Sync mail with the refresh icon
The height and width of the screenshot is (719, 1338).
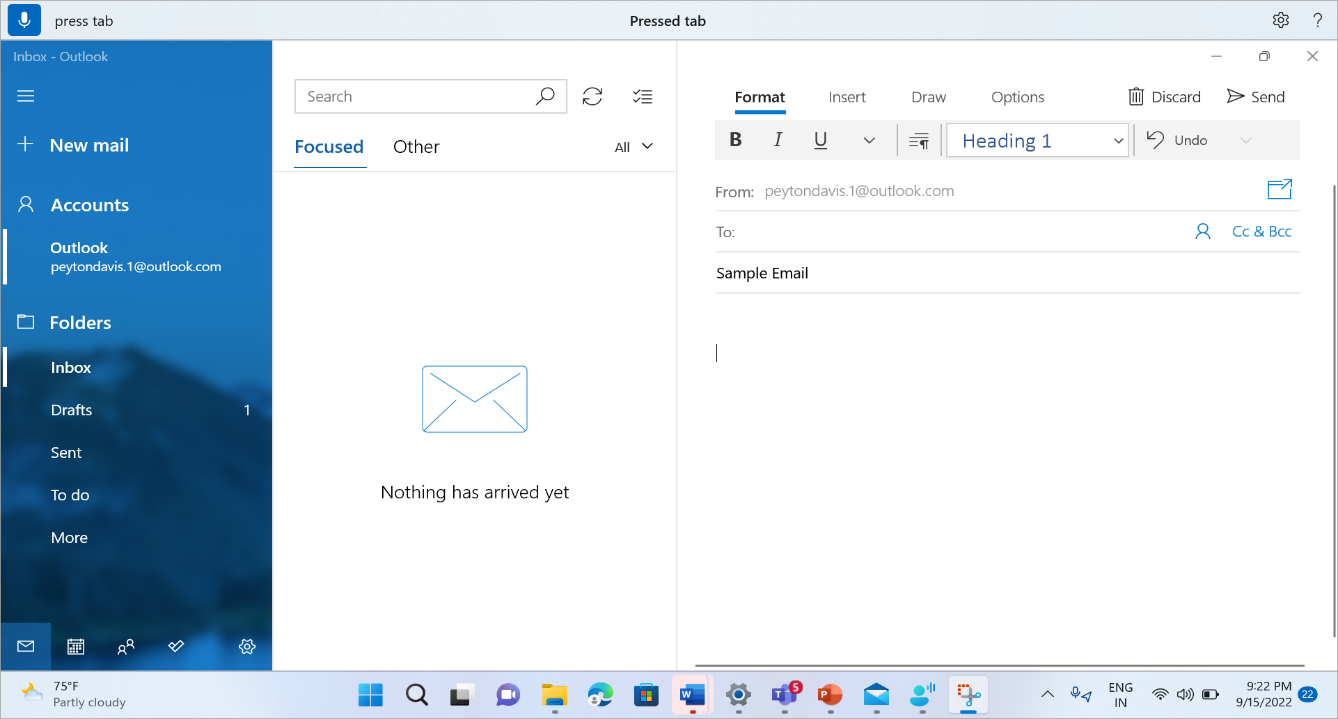coord(592,96)
